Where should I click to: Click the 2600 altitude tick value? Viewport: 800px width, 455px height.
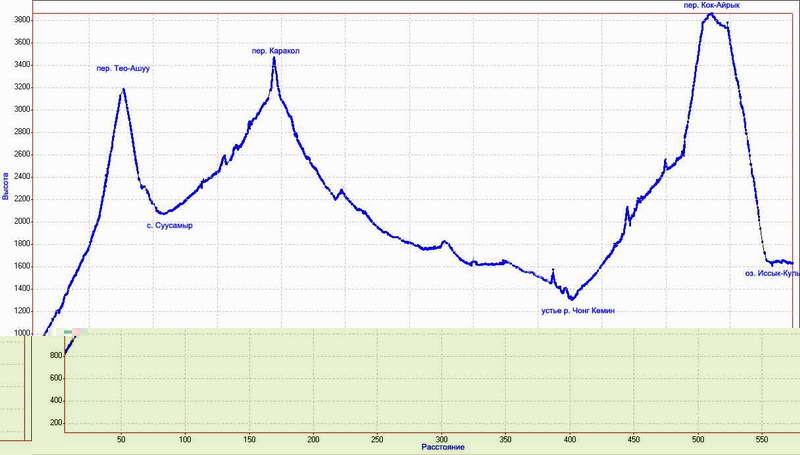pyautogui.click(x=22, y=155)
